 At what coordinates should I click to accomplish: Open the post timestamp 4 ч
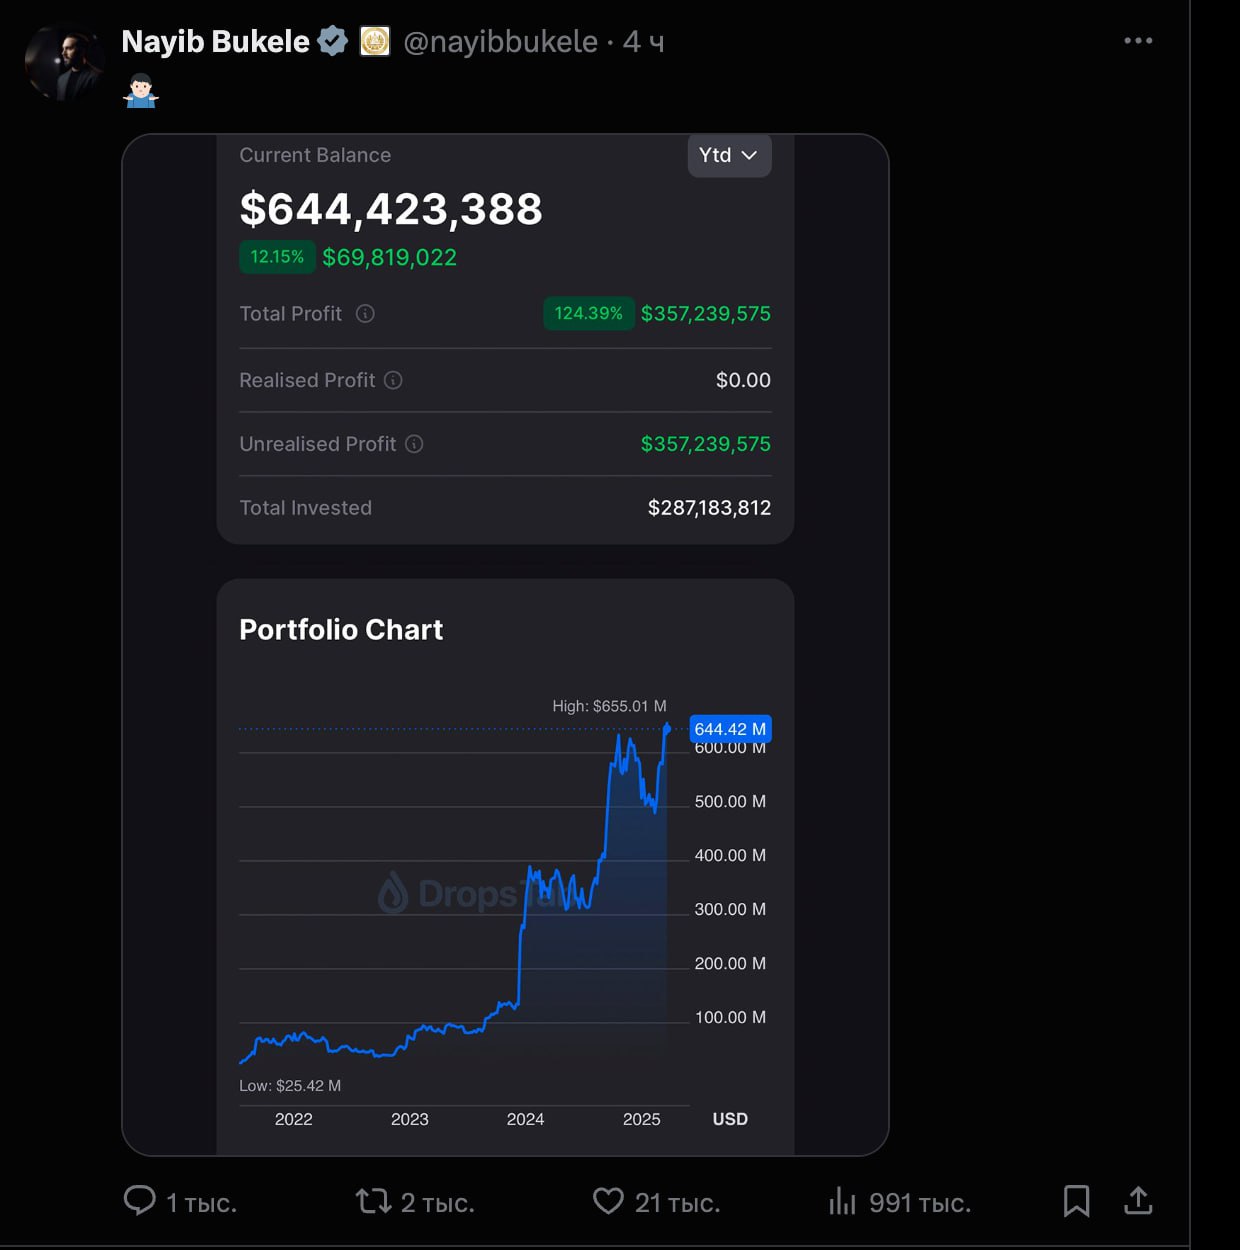(x=643, y=41)
